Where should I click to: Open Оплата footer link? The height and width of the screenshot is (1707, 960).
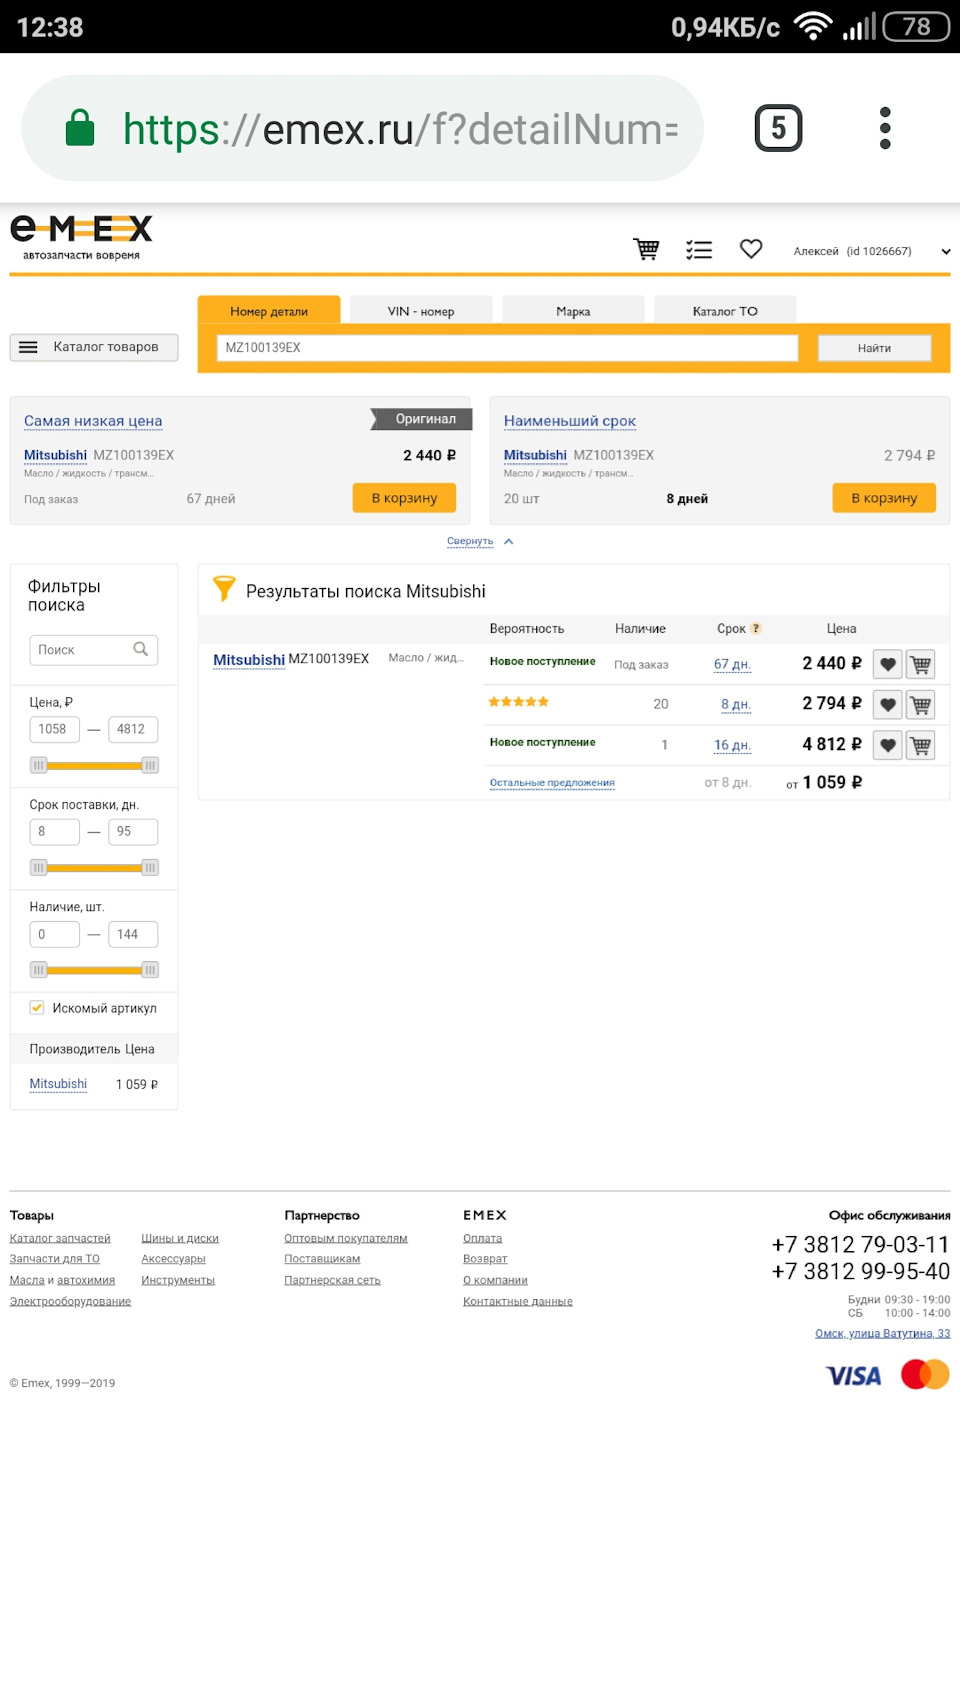[482, 1238]
